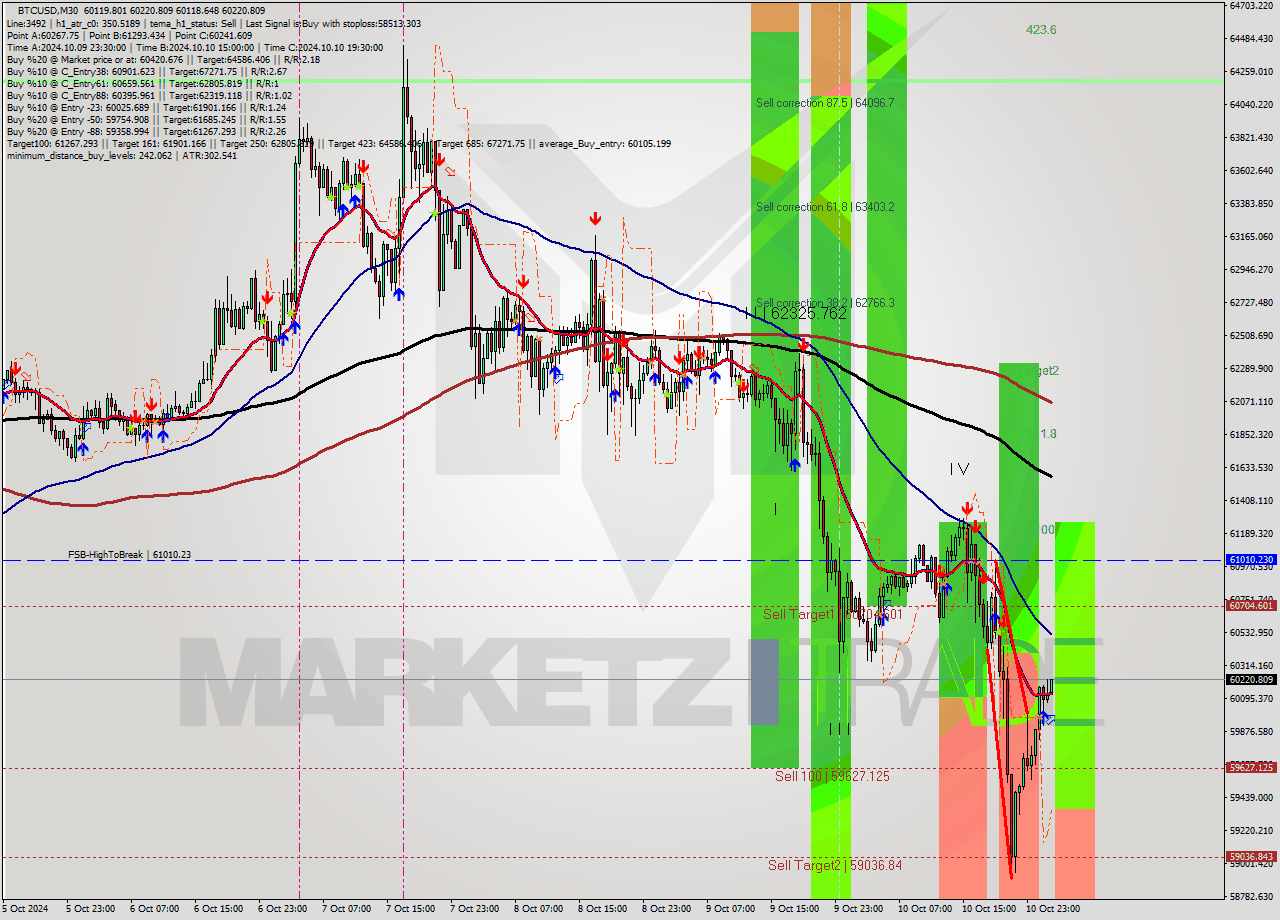Viewport: 1280px width, 920px height.
Task: Click the red 59627.125 price tag on axis
Action: click(1250, 768)
